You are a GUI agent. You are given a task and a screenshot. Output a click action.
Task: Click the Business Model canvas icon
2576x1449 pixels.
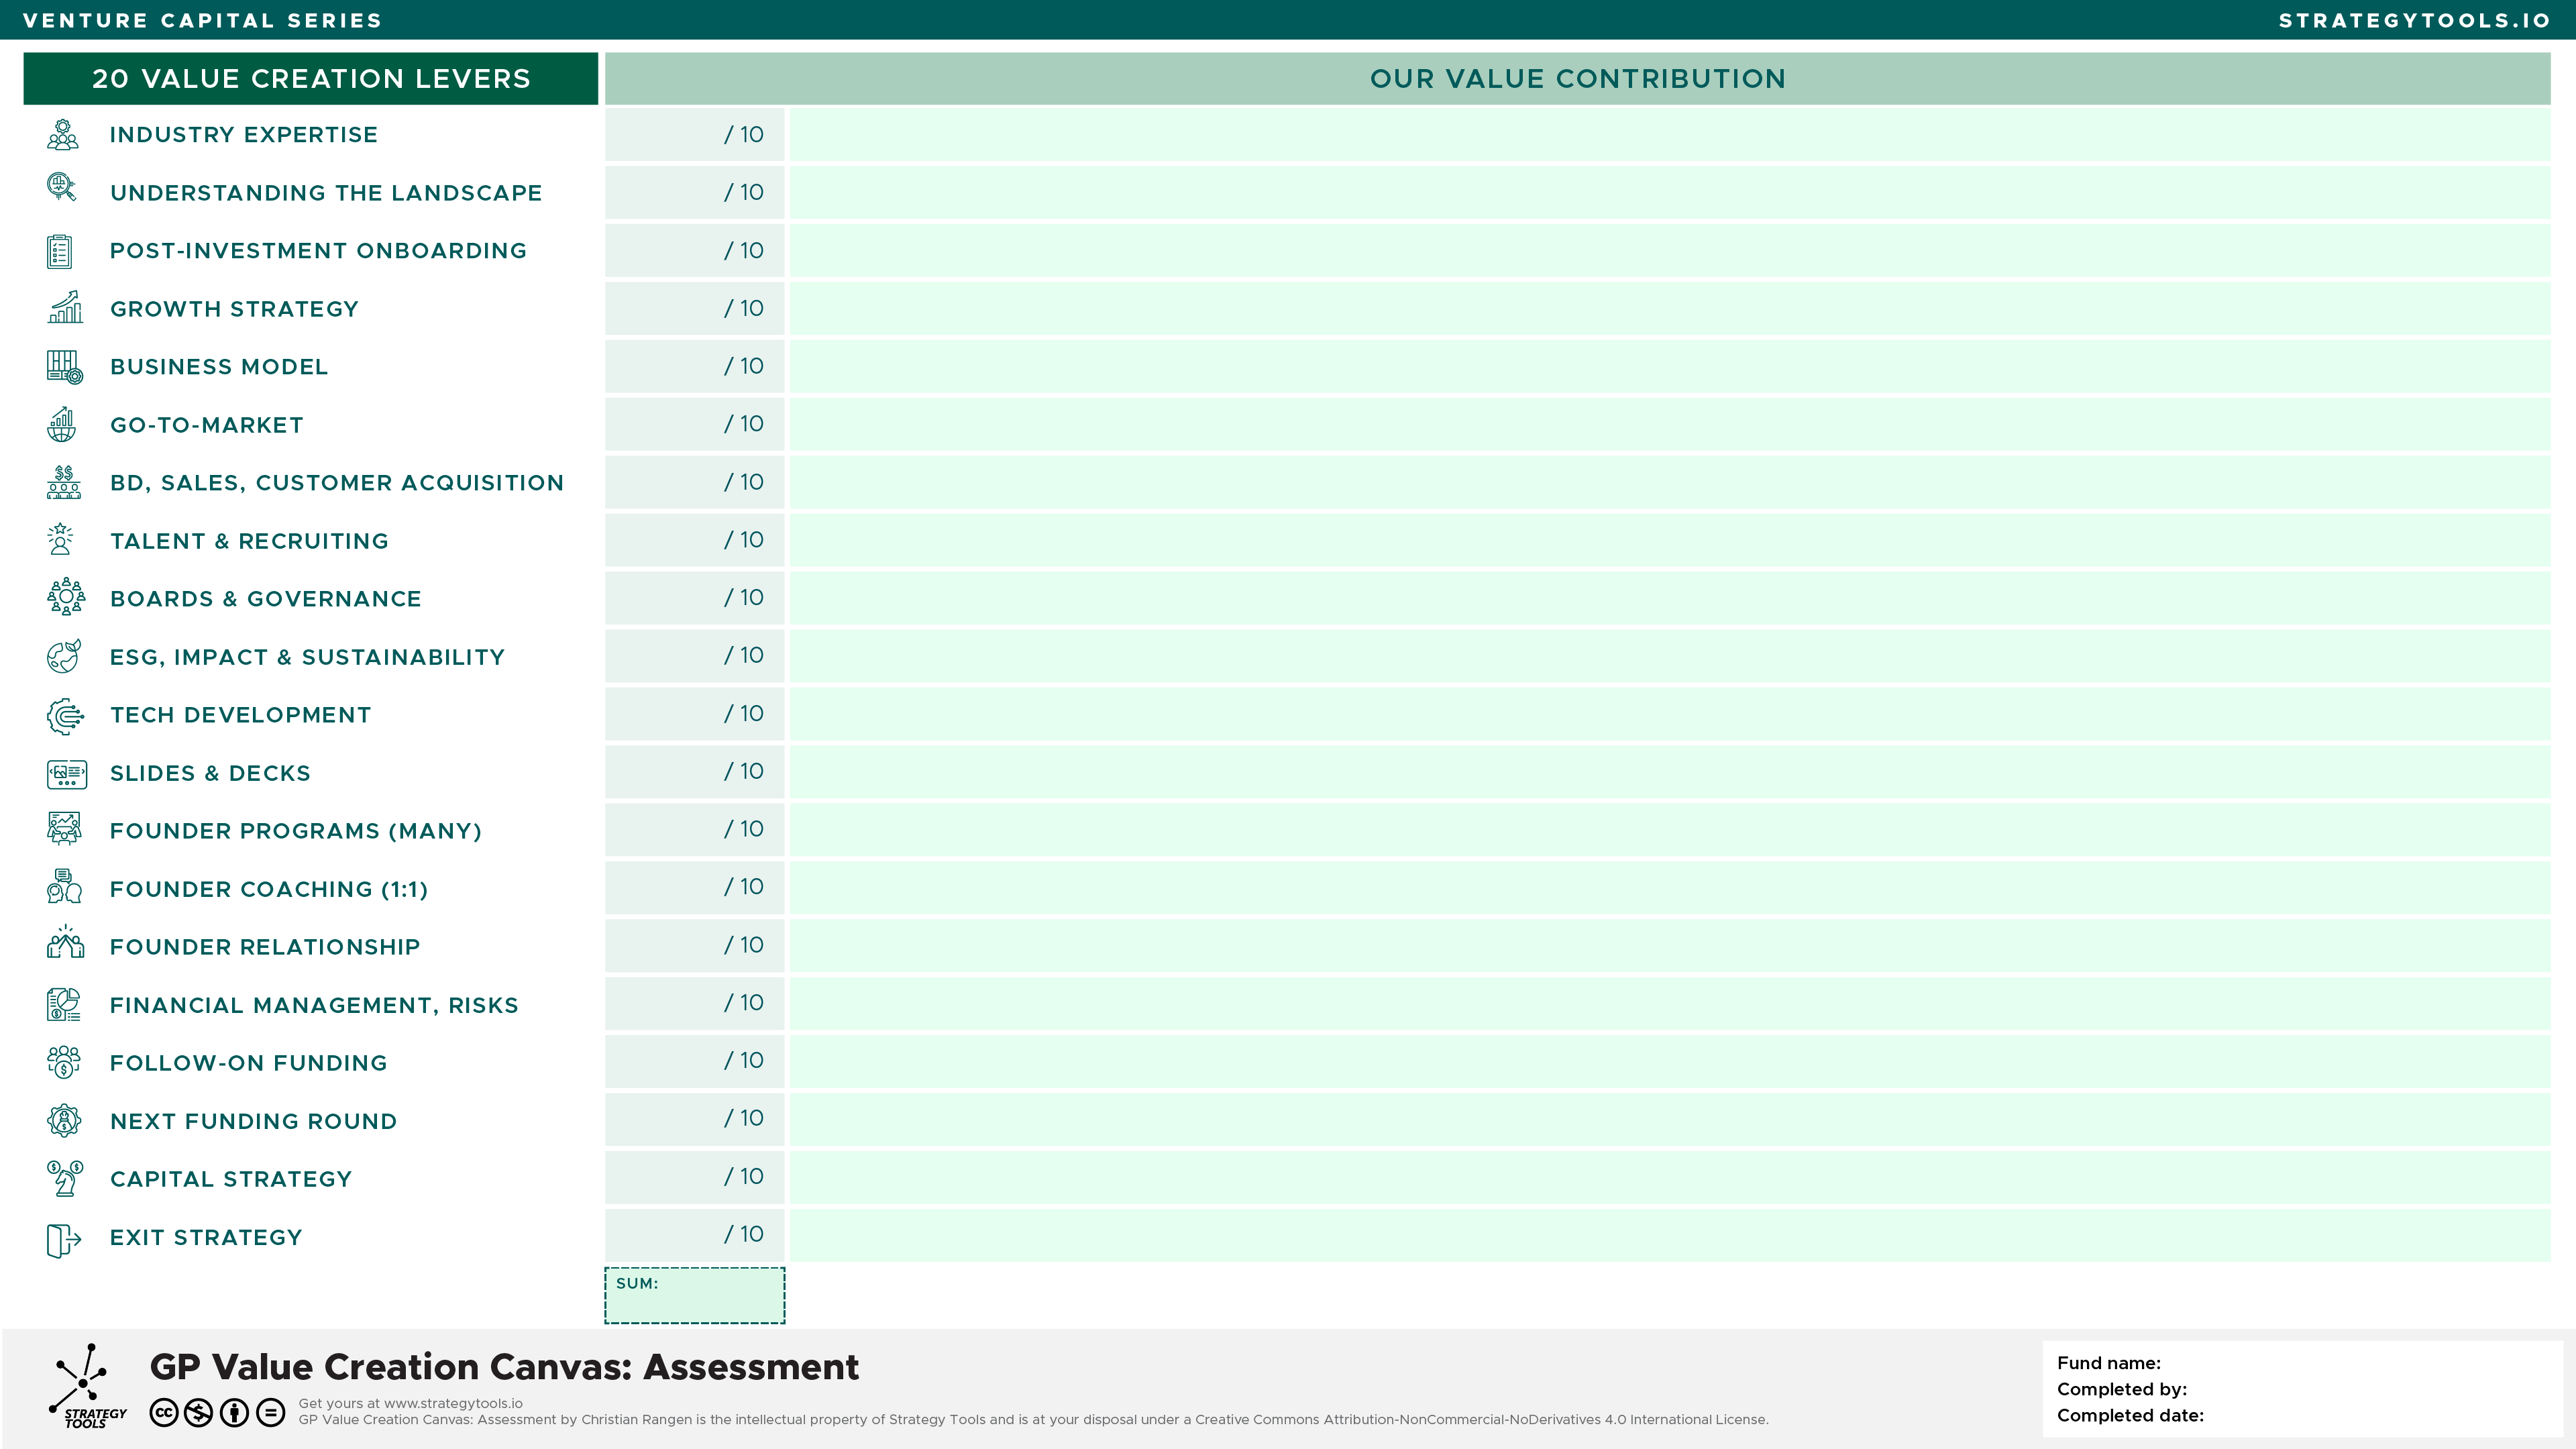[x=65, y=367]
